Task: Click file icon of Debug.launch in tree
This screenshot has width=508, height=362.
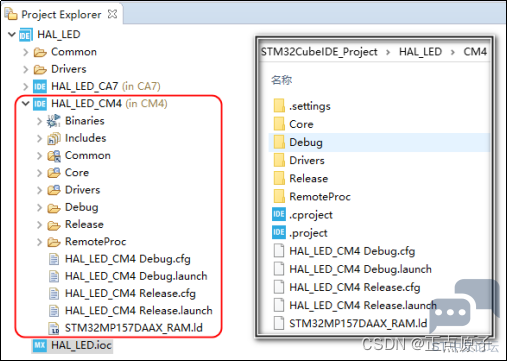Action: pos(54,276)
